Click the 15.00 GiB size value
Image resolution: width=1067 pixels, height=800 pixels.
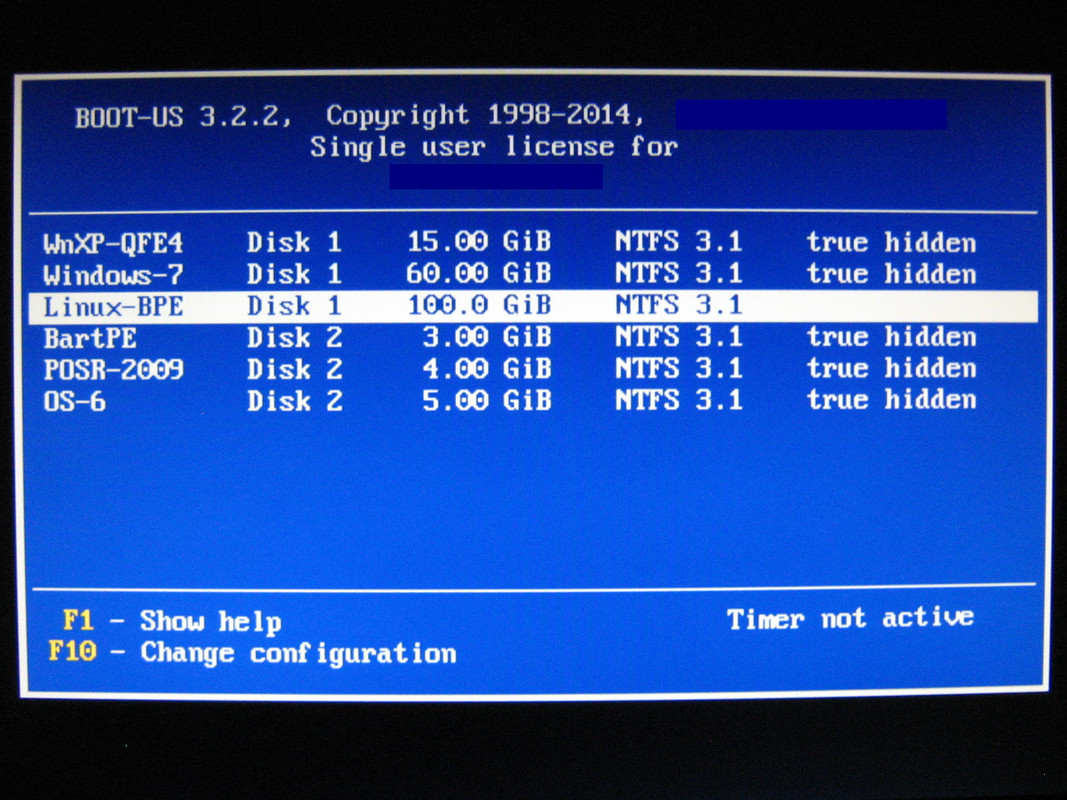[479, 241]
